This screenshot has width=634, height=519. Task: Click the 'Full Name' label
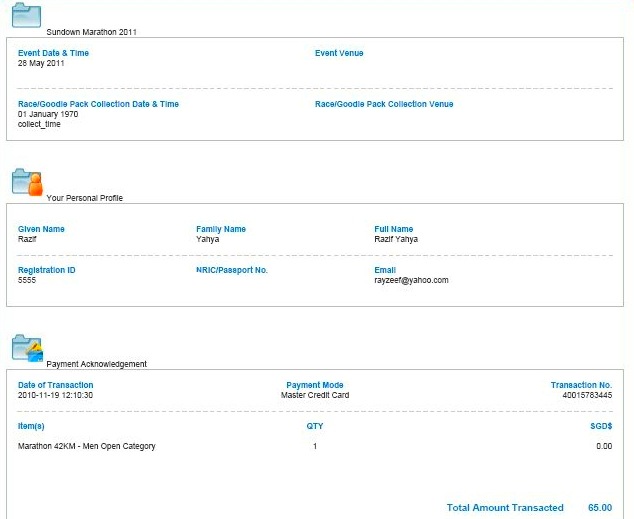click(393, 229)
